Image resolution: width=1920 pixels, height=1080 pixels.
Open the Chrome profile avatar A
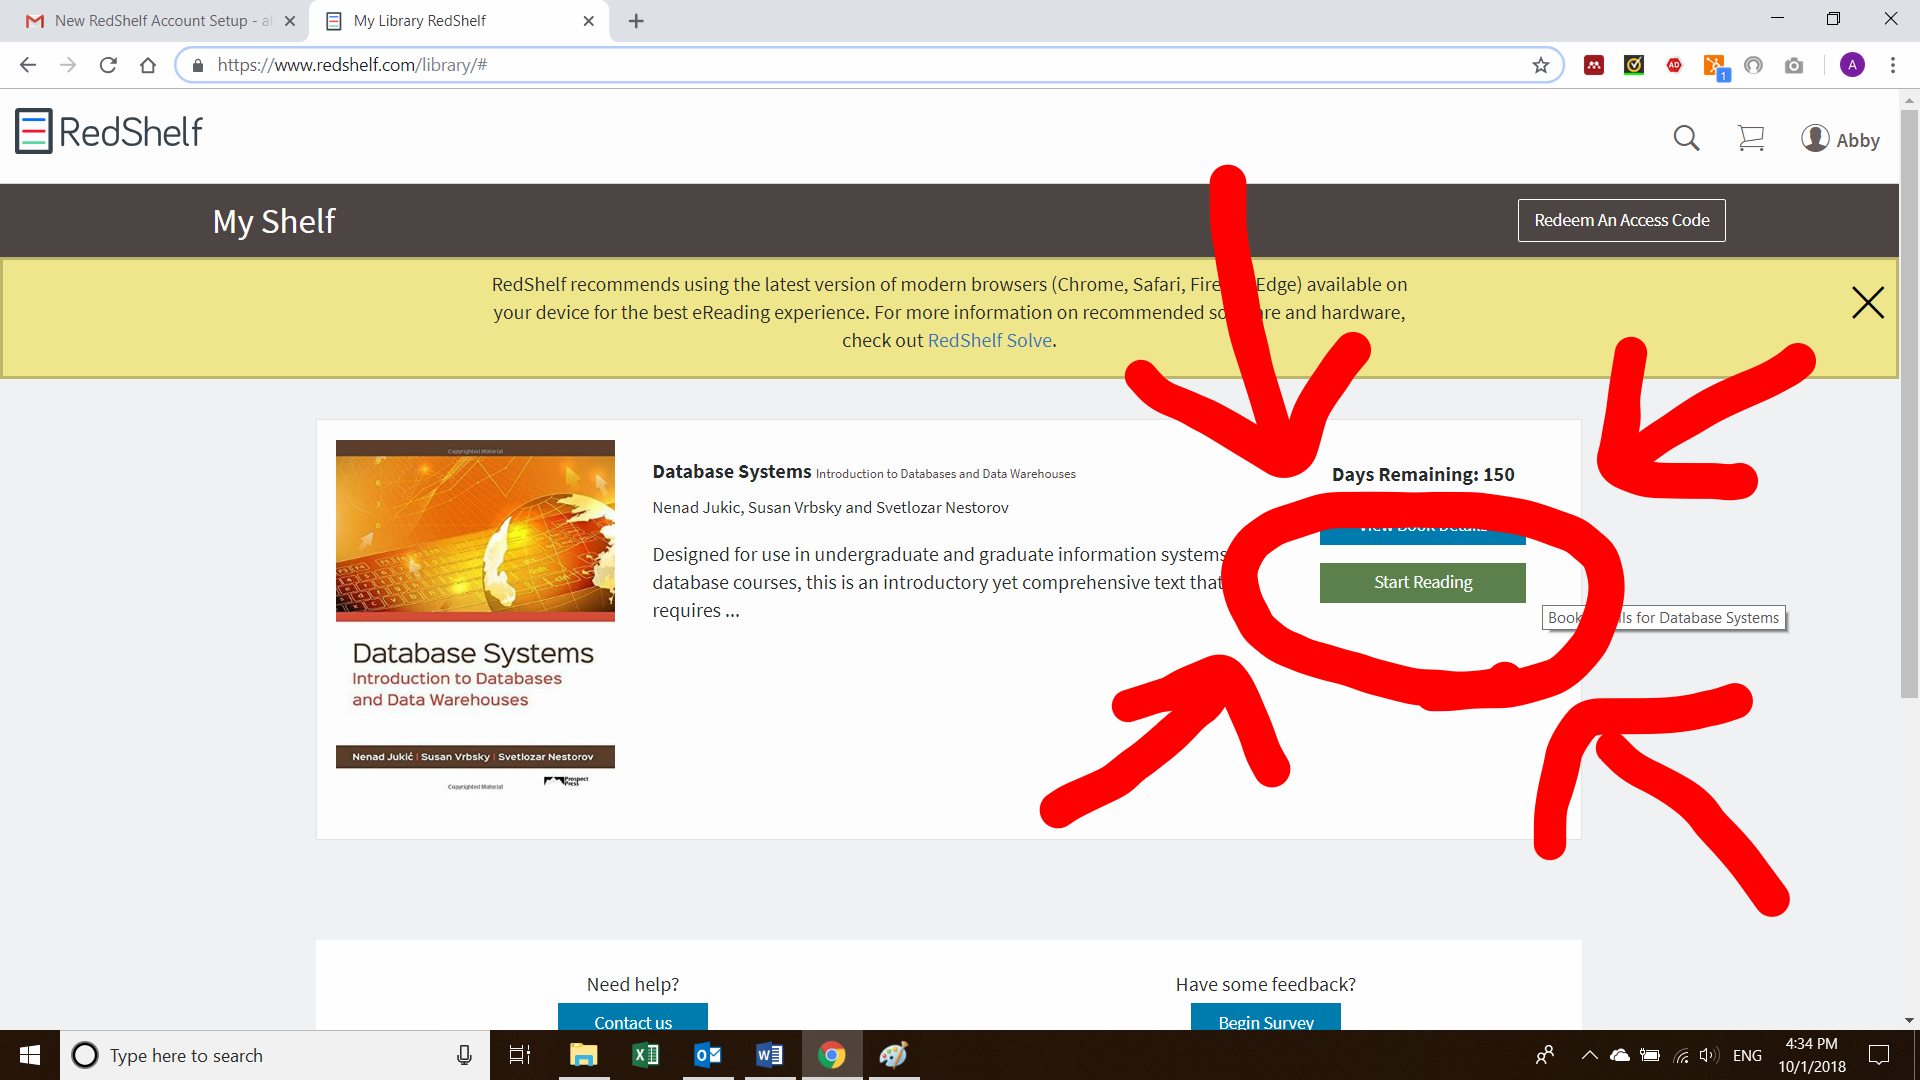pyautogui.click(x=1852, y=65)
